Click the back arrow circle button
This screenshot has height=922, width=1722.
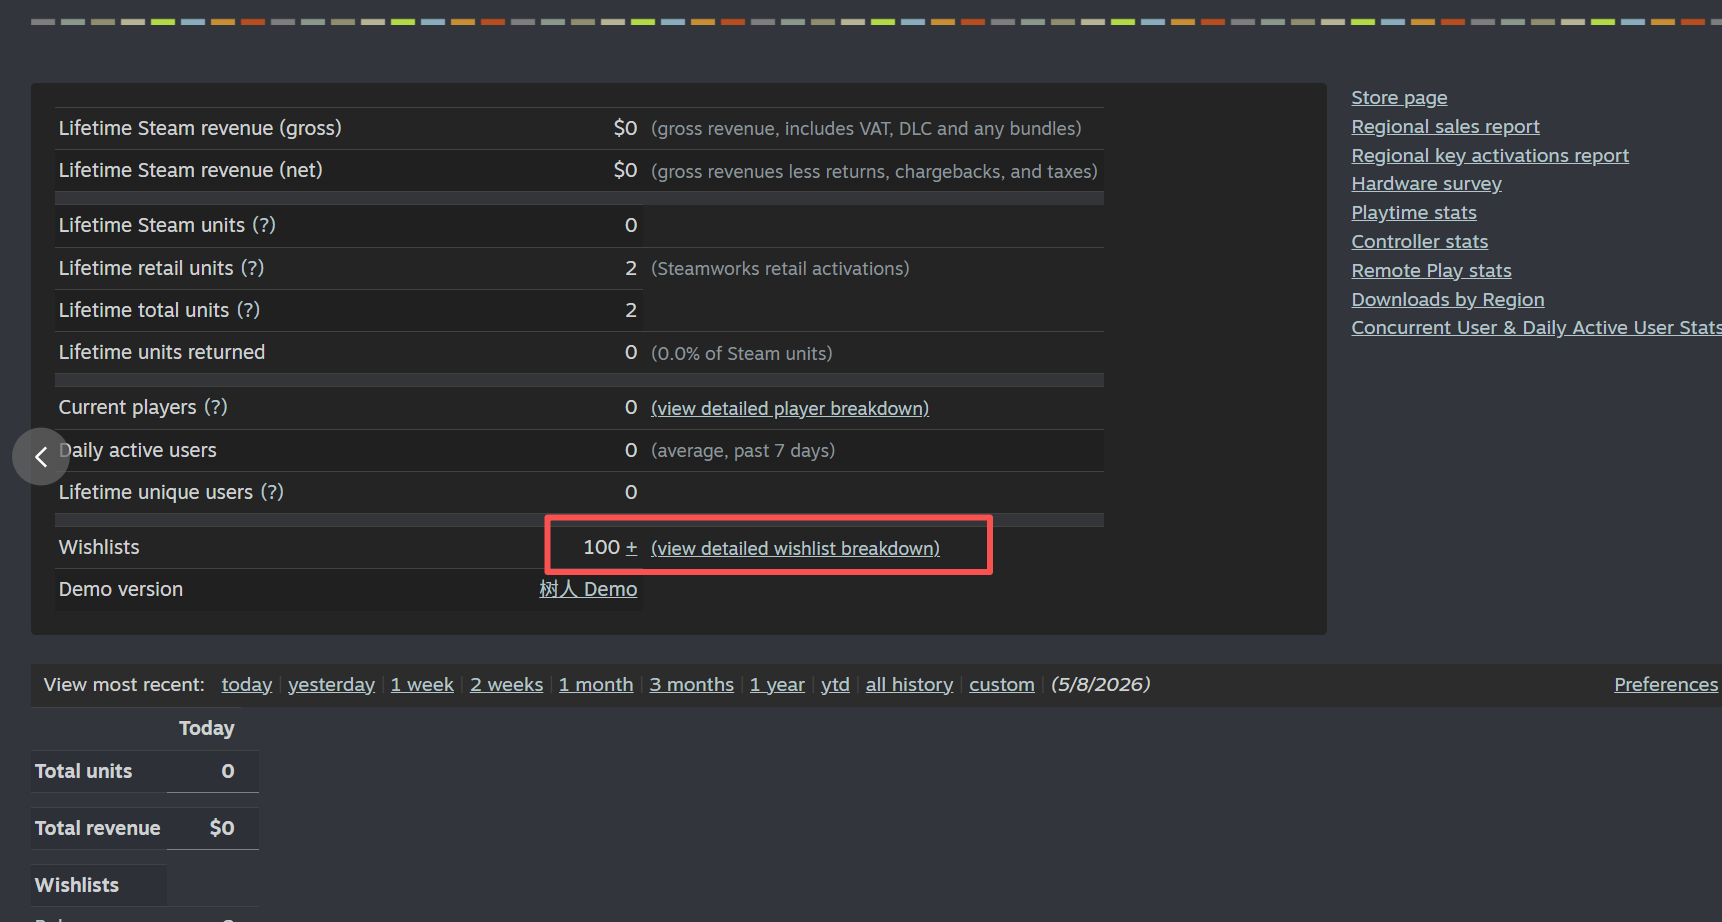[x=41, y=457]
